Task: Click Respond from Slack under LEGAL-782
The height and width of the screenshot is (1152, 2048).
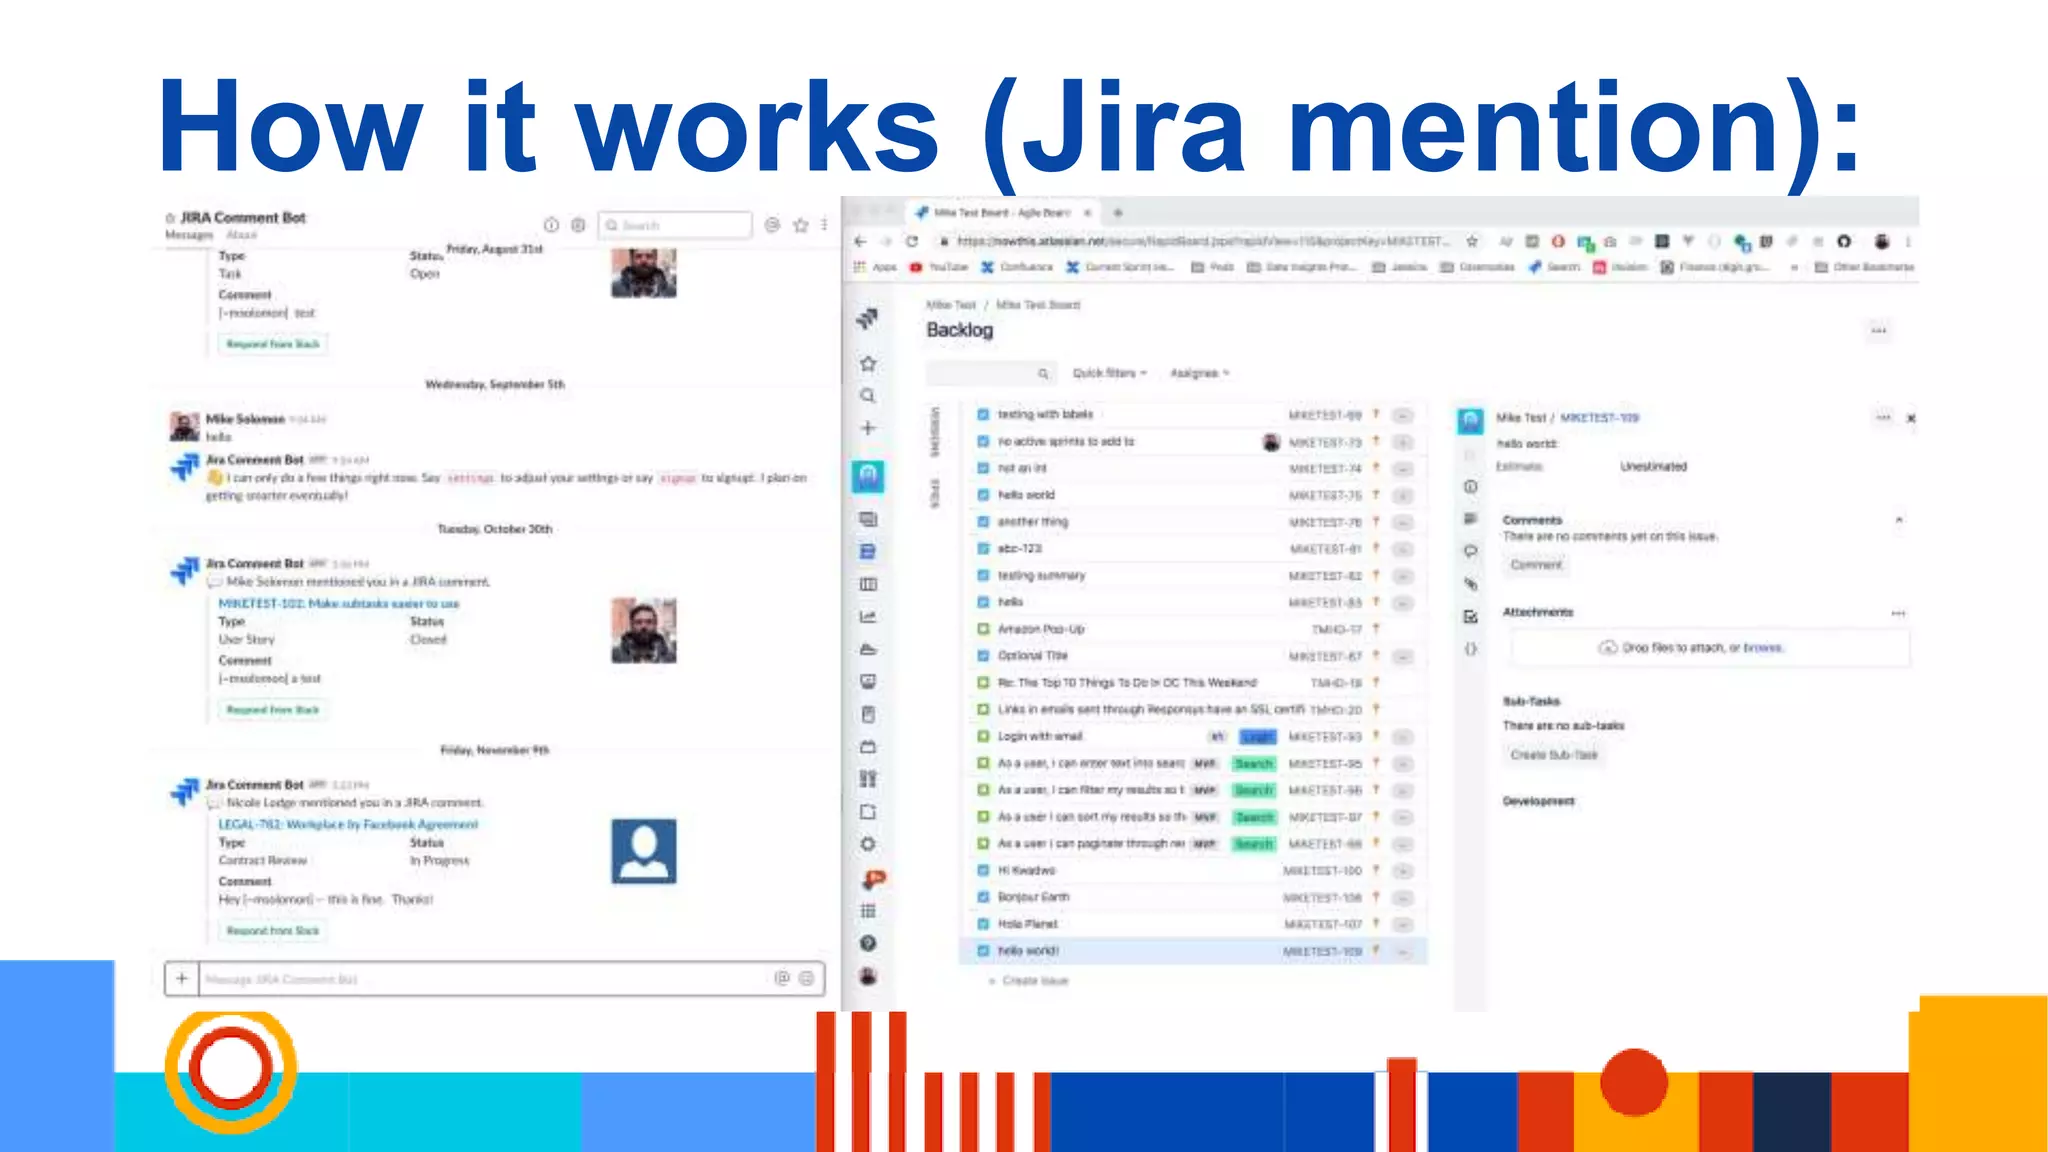Action: click(273, 931)
